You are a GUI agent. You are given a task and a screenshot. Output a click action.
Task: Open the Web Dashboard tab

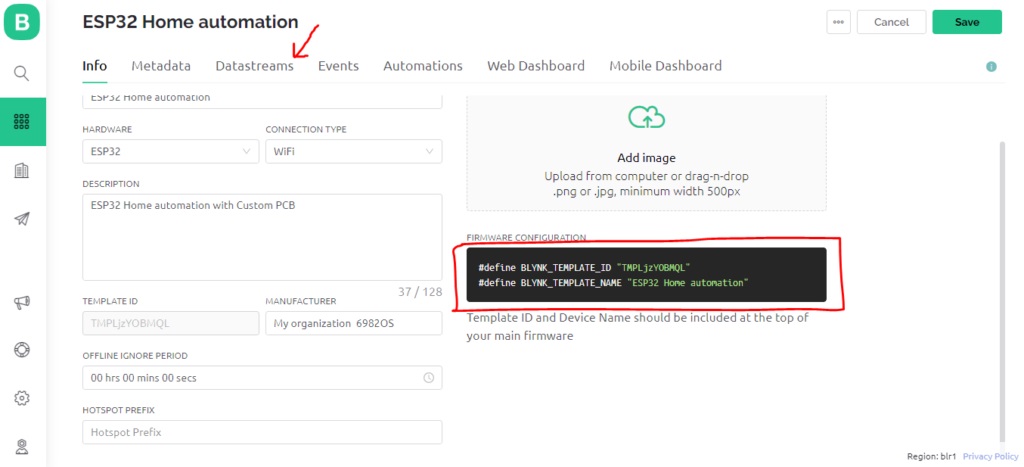(536, 66)
